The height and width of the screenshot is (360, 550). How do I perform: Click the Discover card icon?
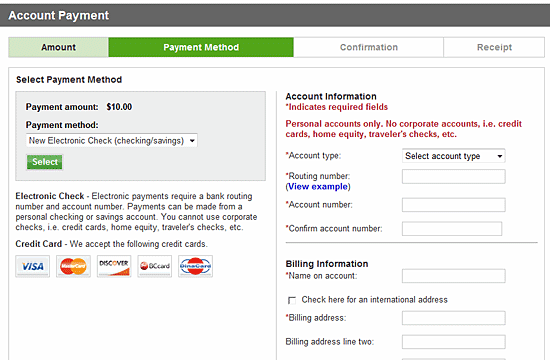114,266
